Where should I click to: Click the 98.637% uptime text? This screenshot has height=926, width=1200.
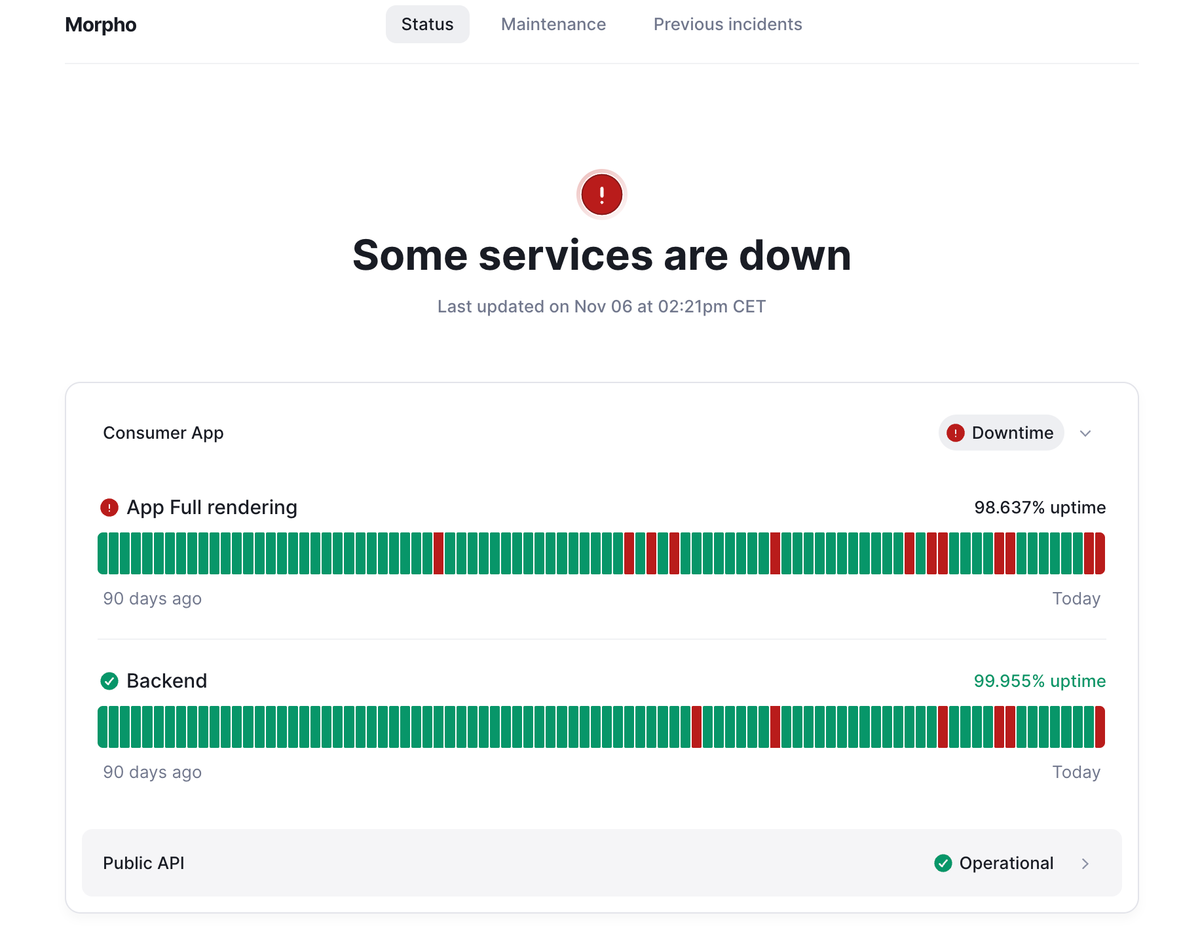1040,508
